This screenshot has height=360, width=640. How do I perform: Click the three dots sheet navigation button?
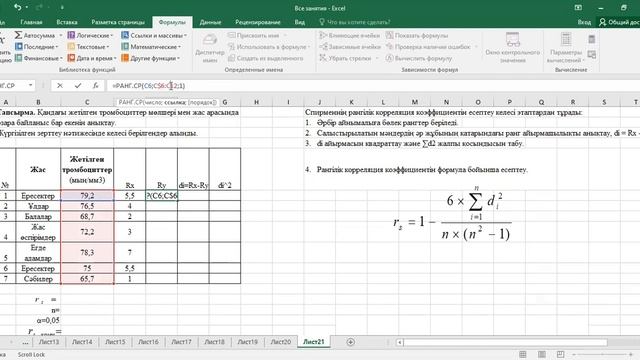[x=25, y=342]
